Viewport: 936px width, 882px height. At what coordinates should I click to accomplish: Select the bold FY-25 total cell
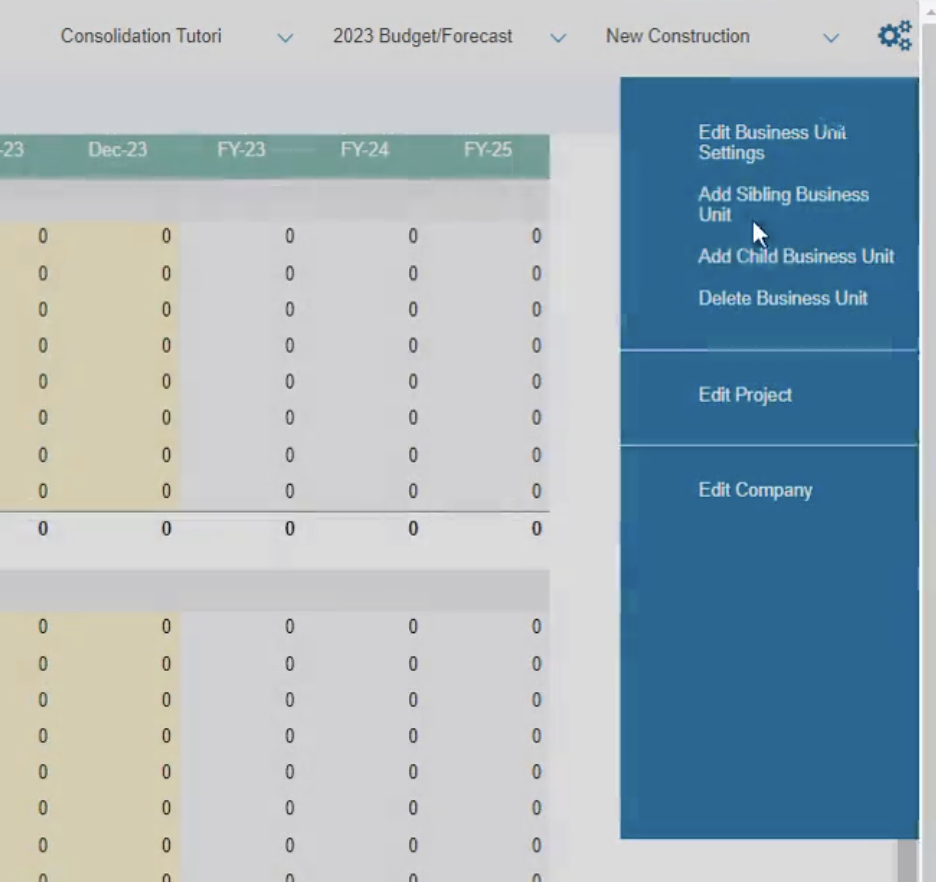536,529
